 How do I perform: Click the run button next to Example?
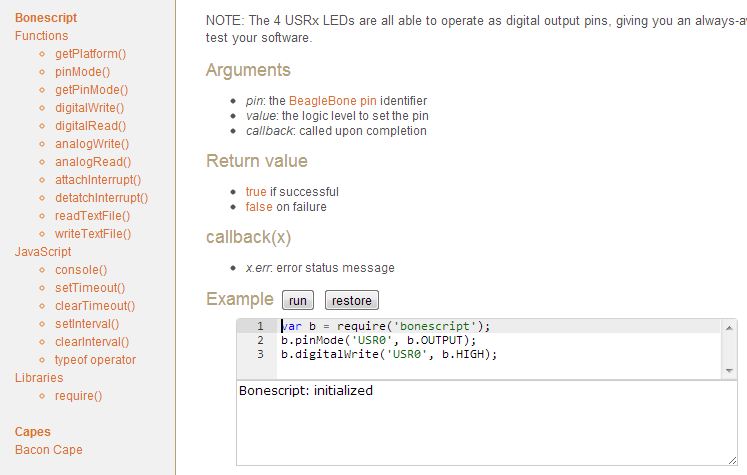[297, 300]
